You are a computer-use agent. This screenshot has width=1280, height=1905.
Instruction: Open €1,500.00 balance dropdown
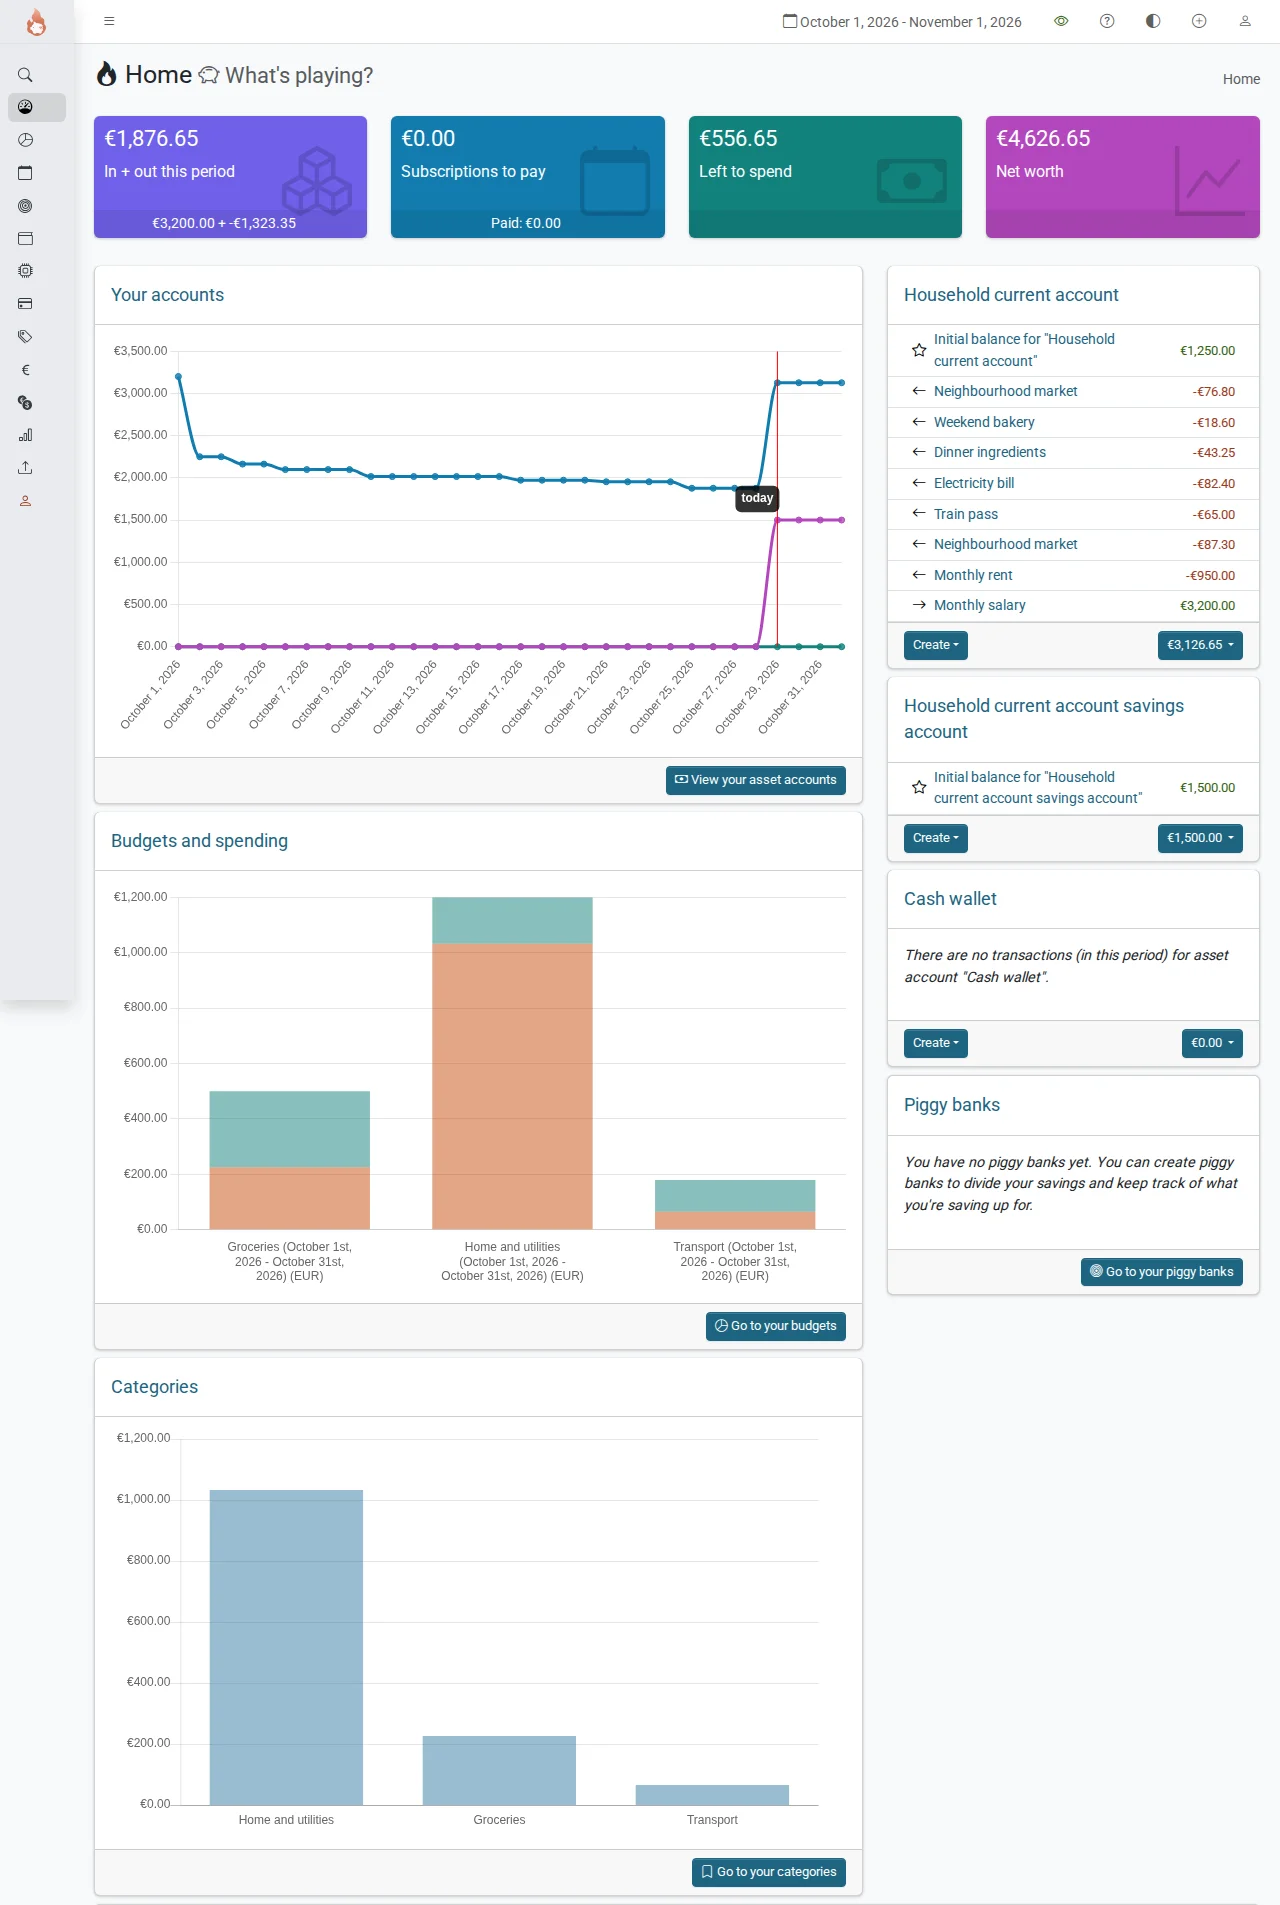1200,838
